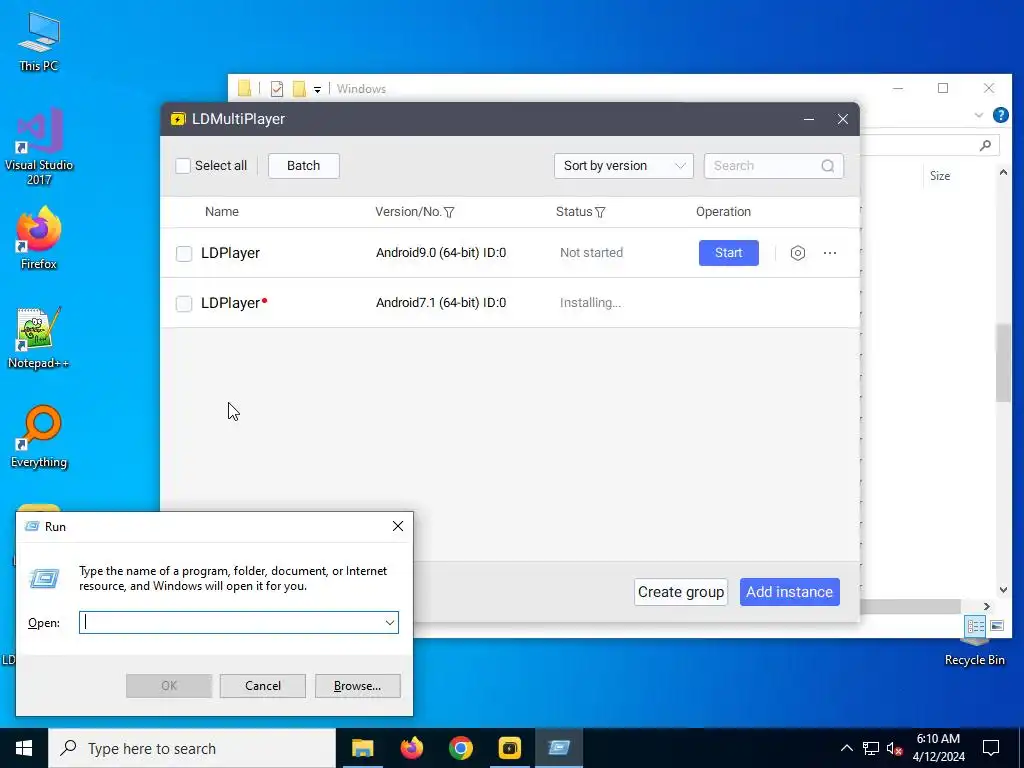Open Chrome from the taskbar
The height and width of the screenshot is (768, 1024).
[460, 748]
